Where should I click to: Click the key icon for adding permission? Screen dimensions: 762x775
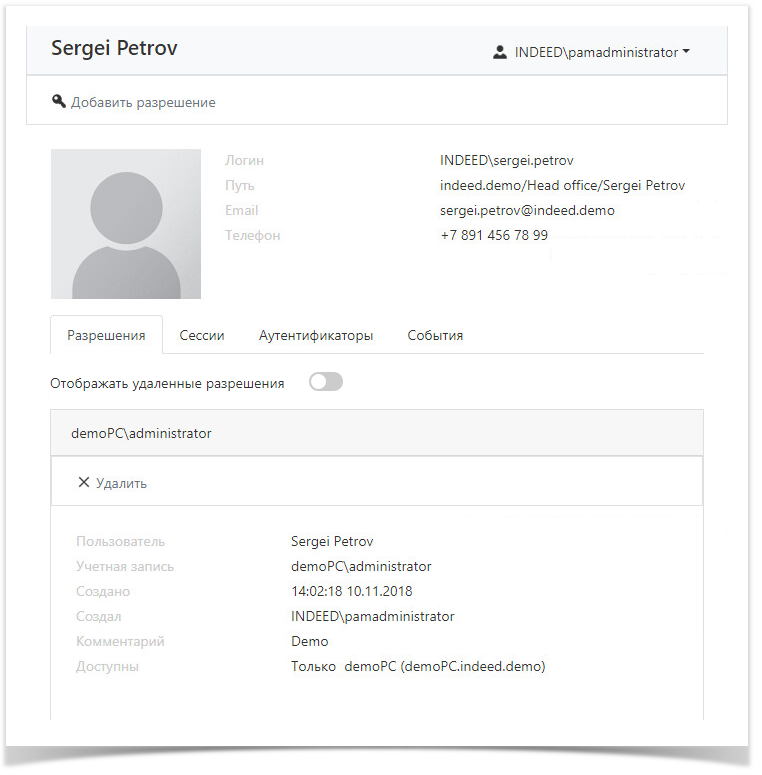pos(59,102)
